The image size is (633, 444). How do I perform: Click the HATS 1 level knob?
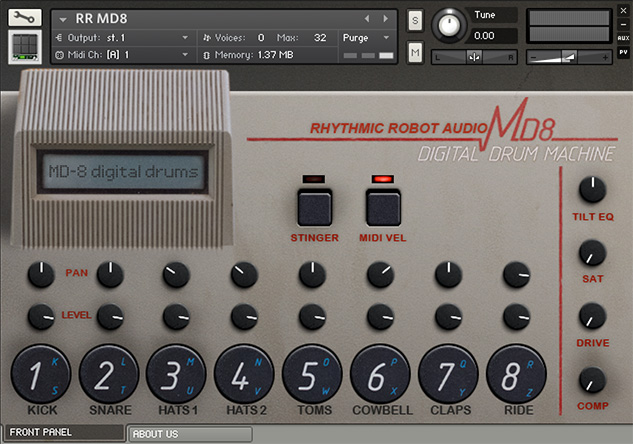click(176, 316)
